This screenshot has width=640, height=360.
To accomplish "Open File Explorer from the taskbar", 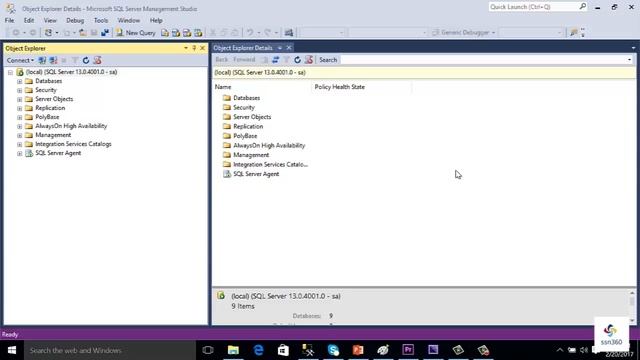I will (x=233, y=350).
